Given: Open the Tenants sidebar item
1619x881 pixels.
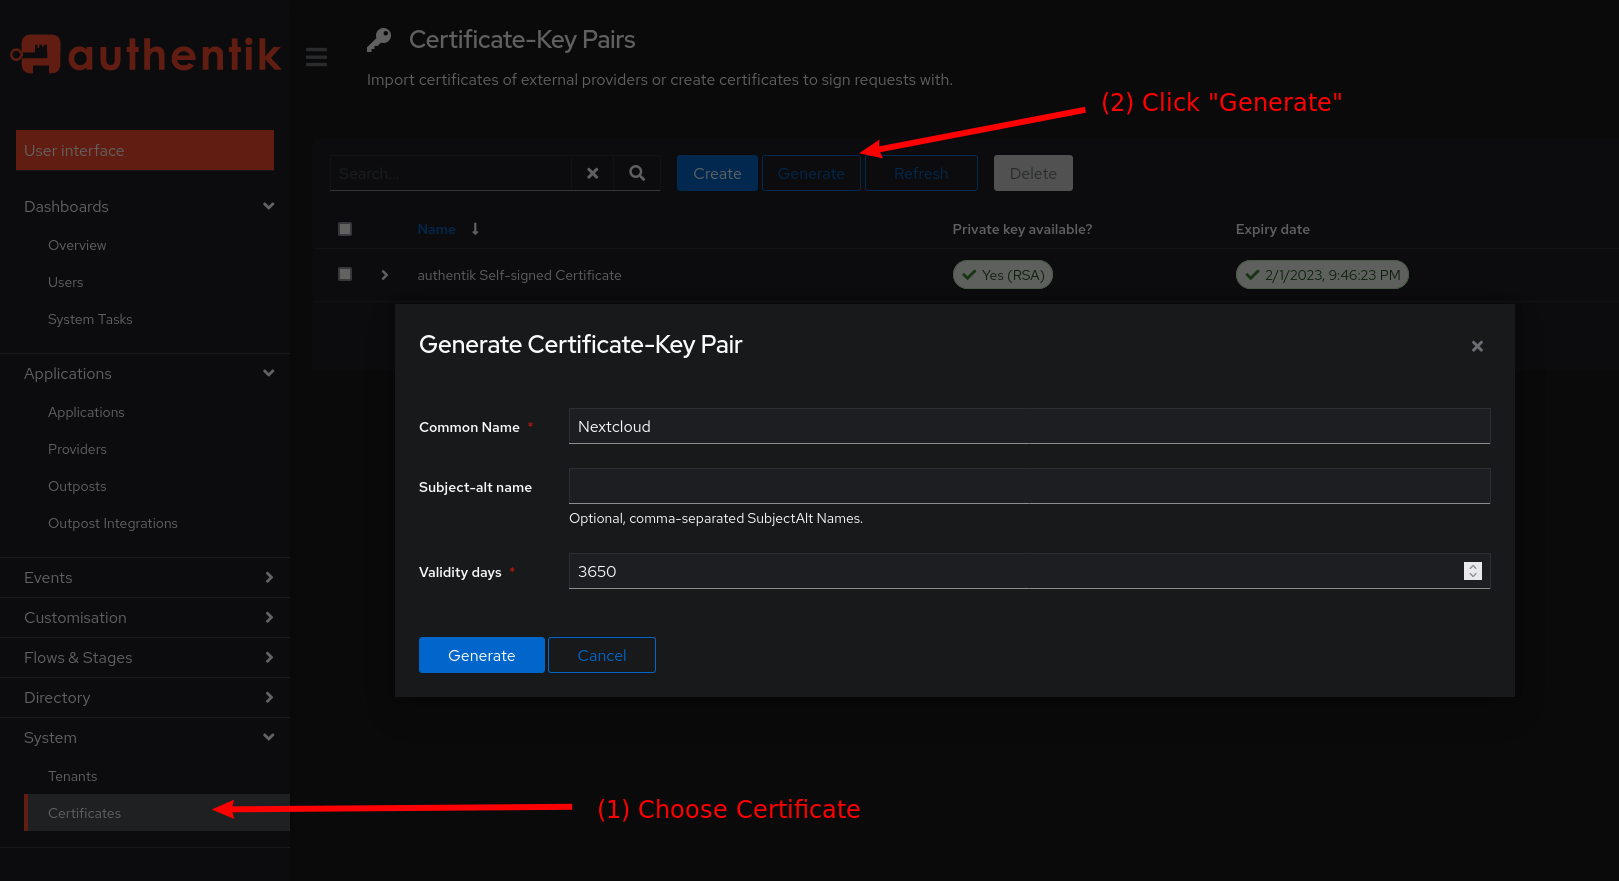Looking at the screenshot, I should point(73,776).
